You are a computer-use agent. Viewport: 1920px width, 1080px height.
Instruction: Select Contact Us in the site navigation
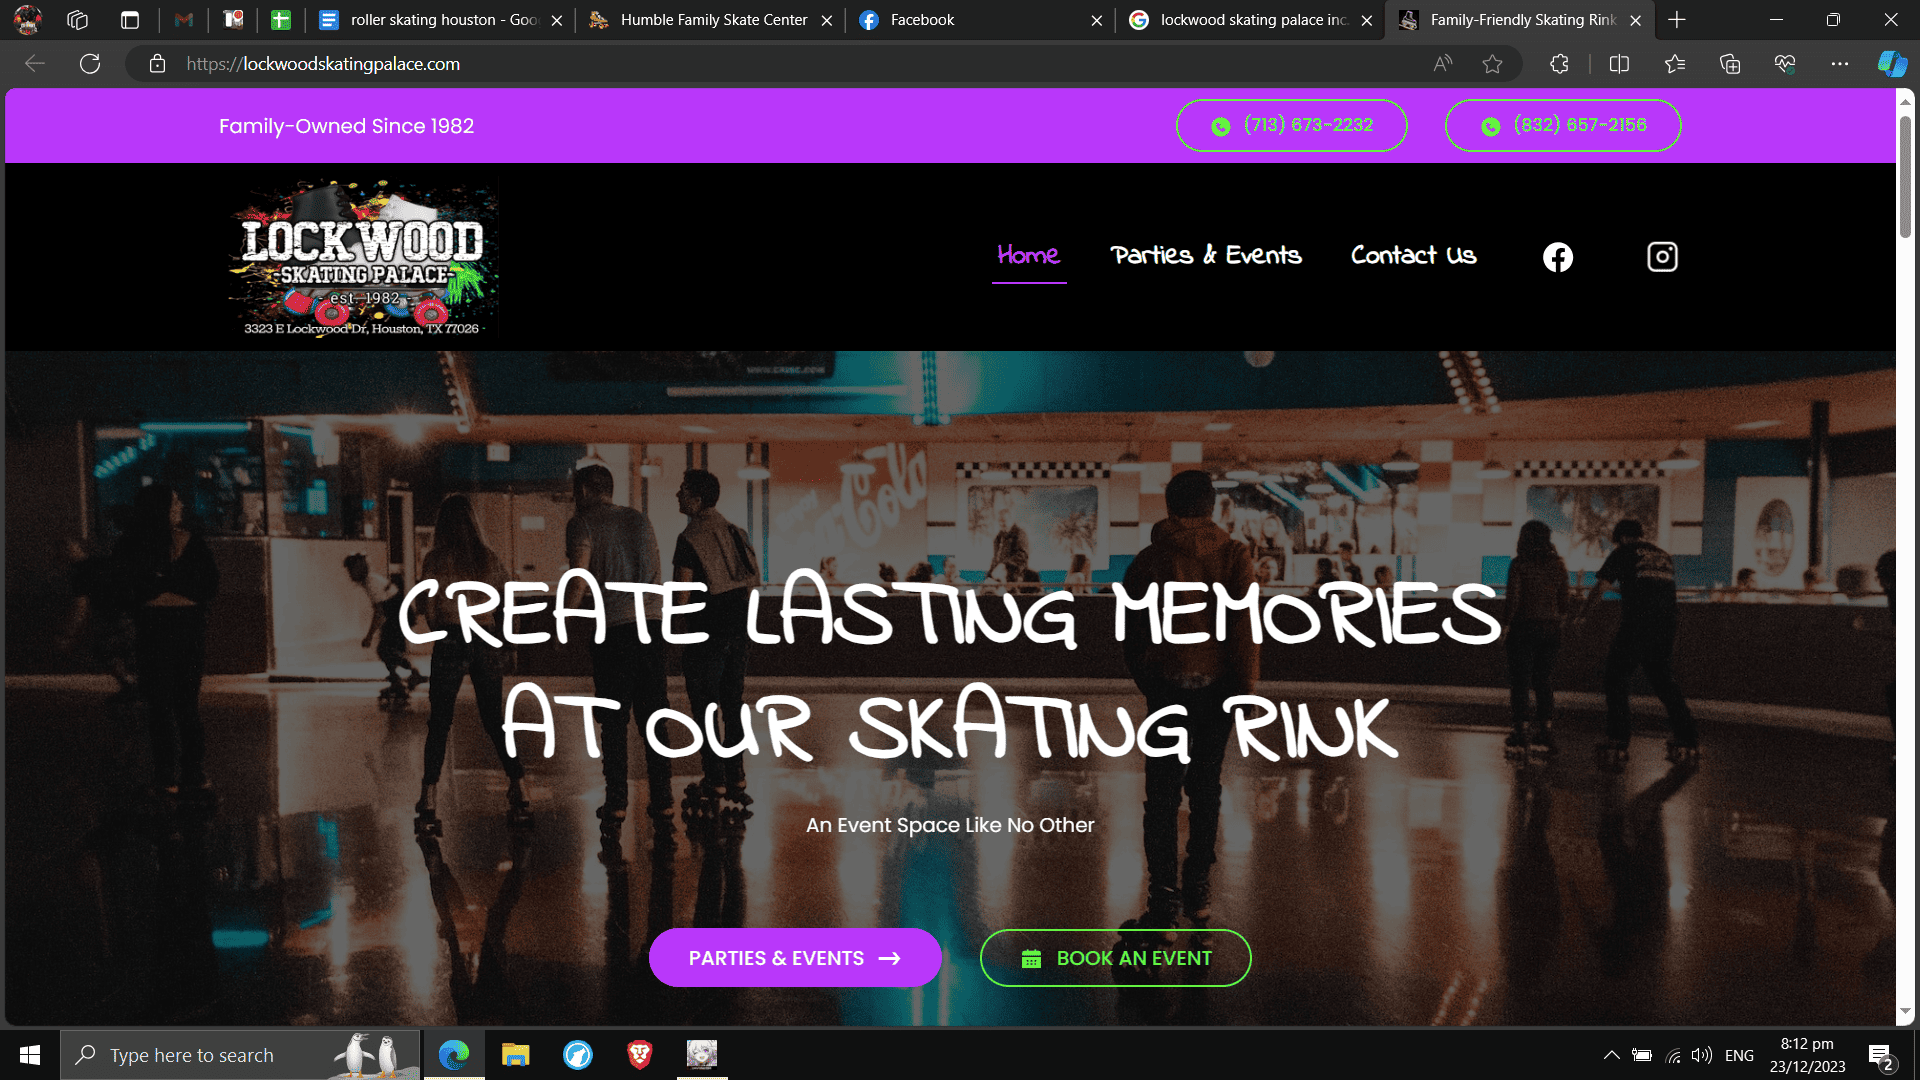click(x=1413, y=256)
